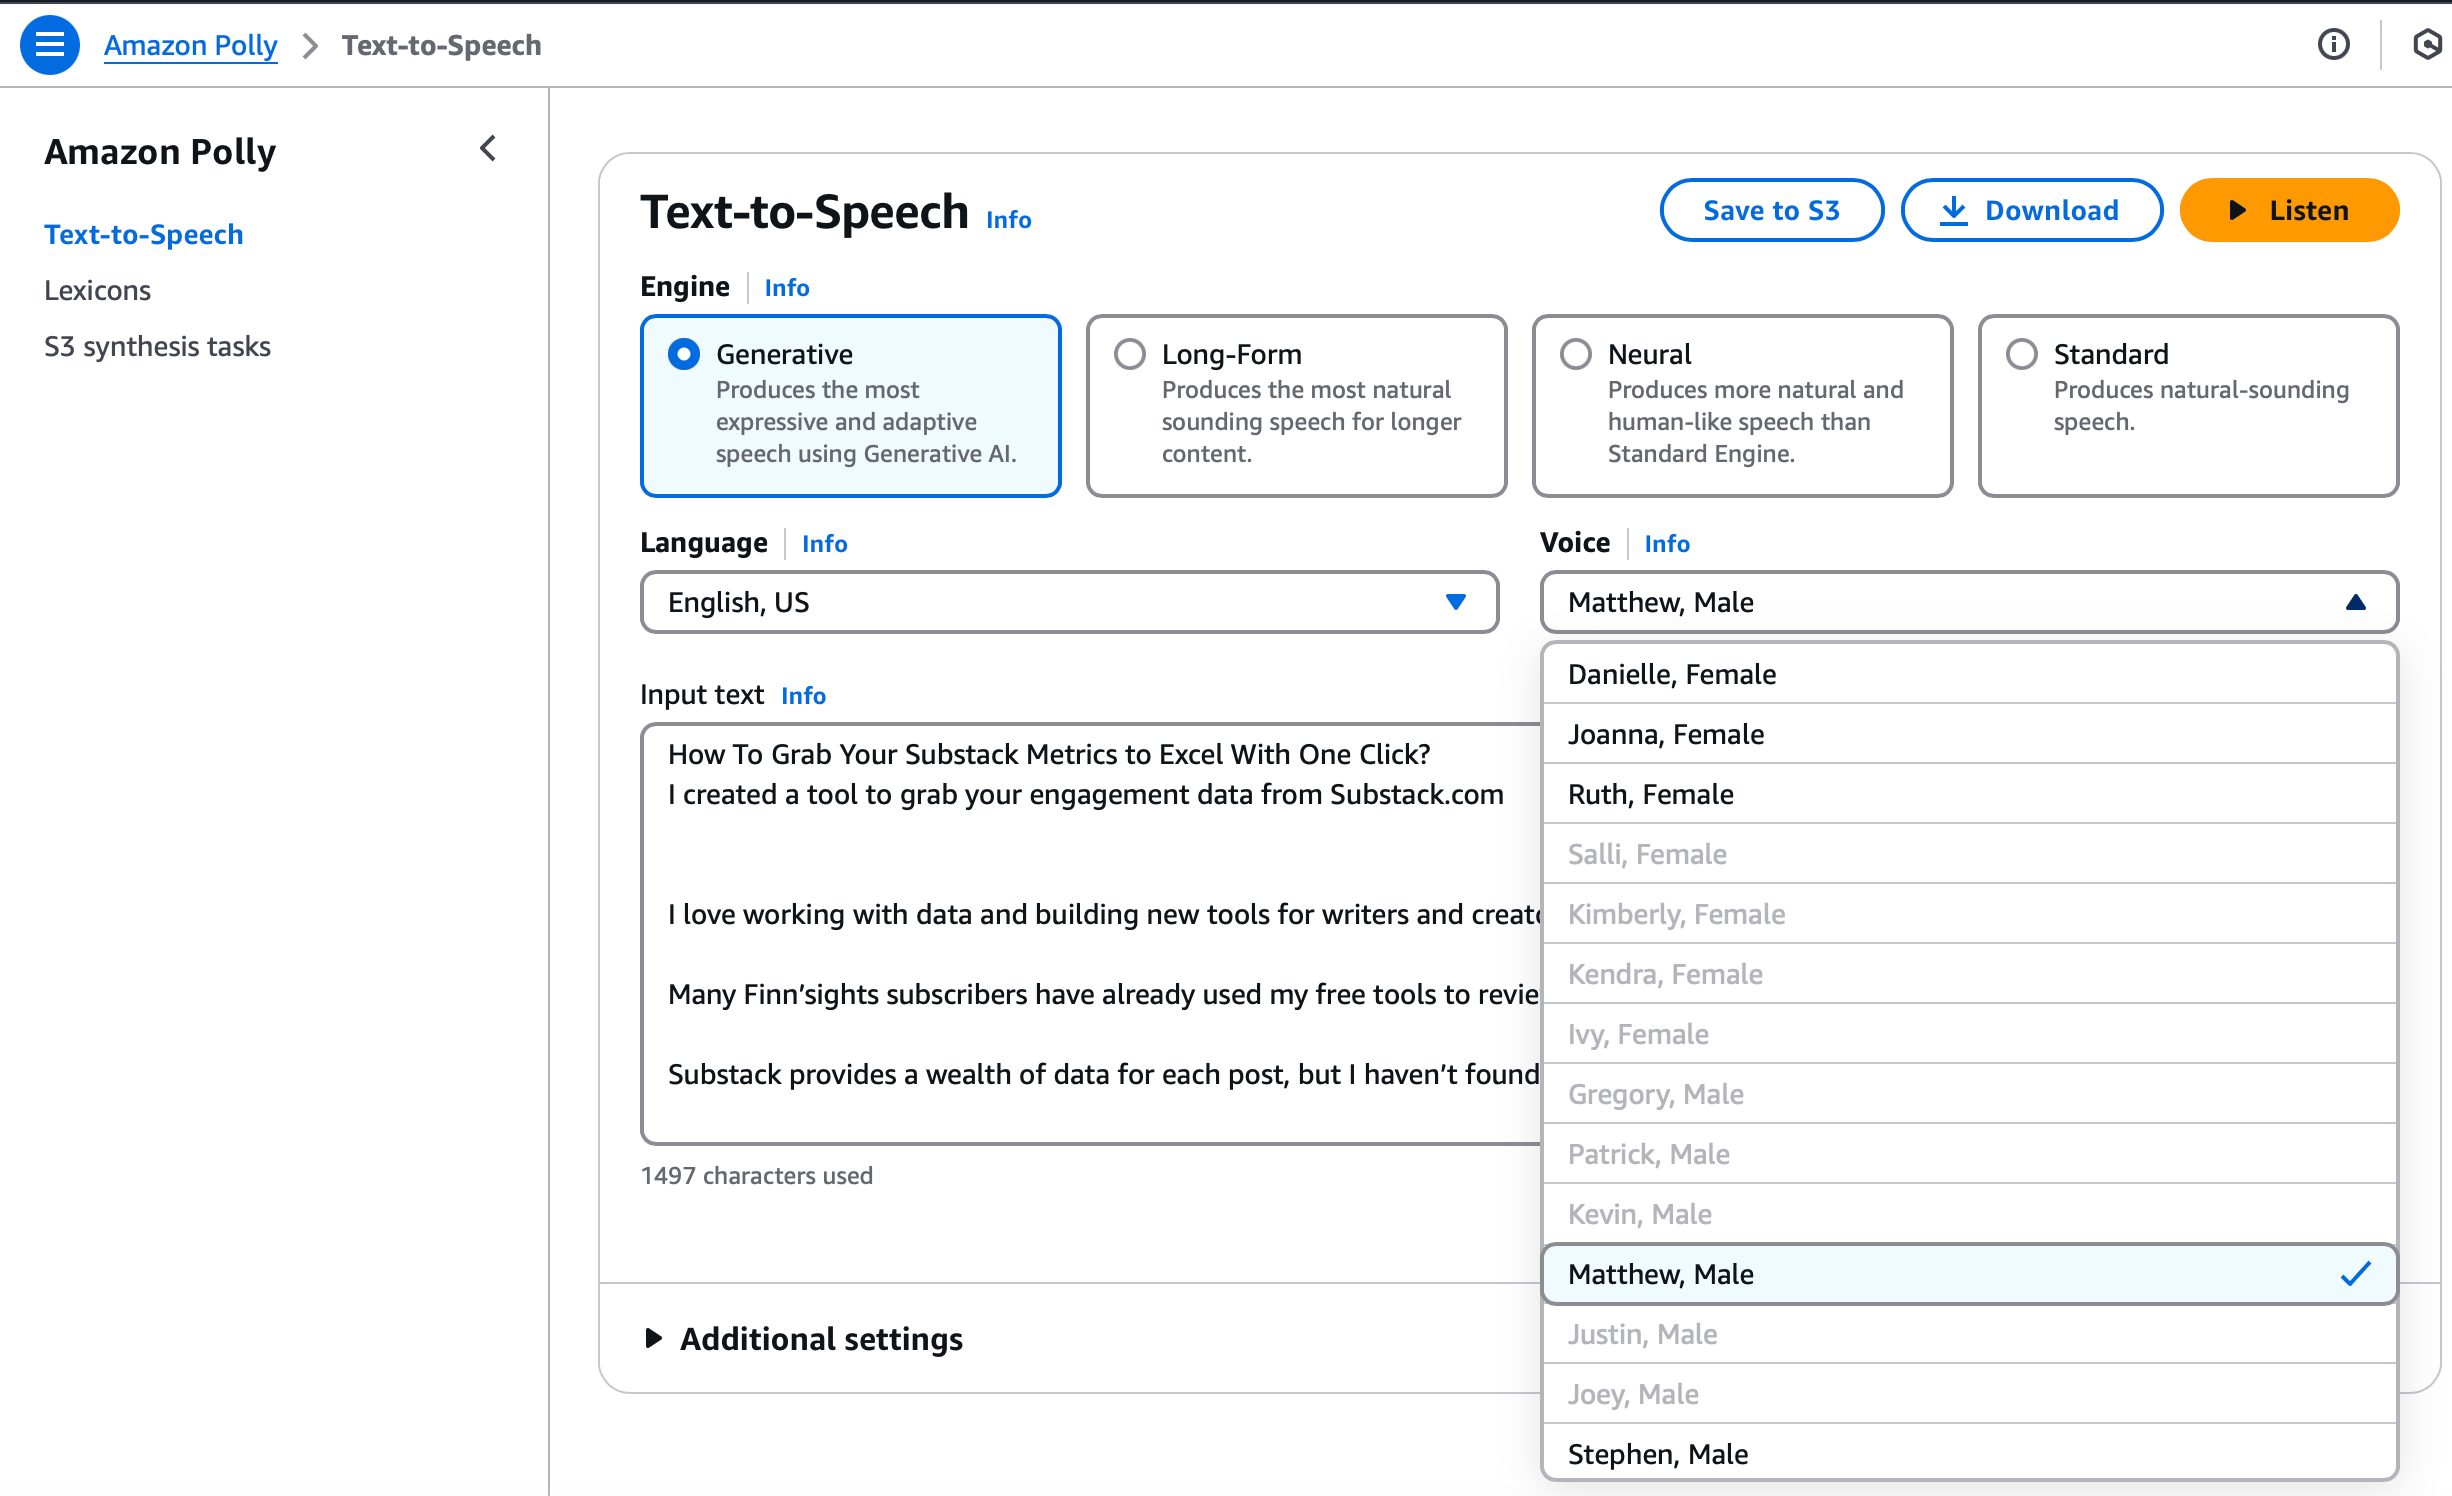Click the disabled Joey, Male option

pos(1969,1394)
